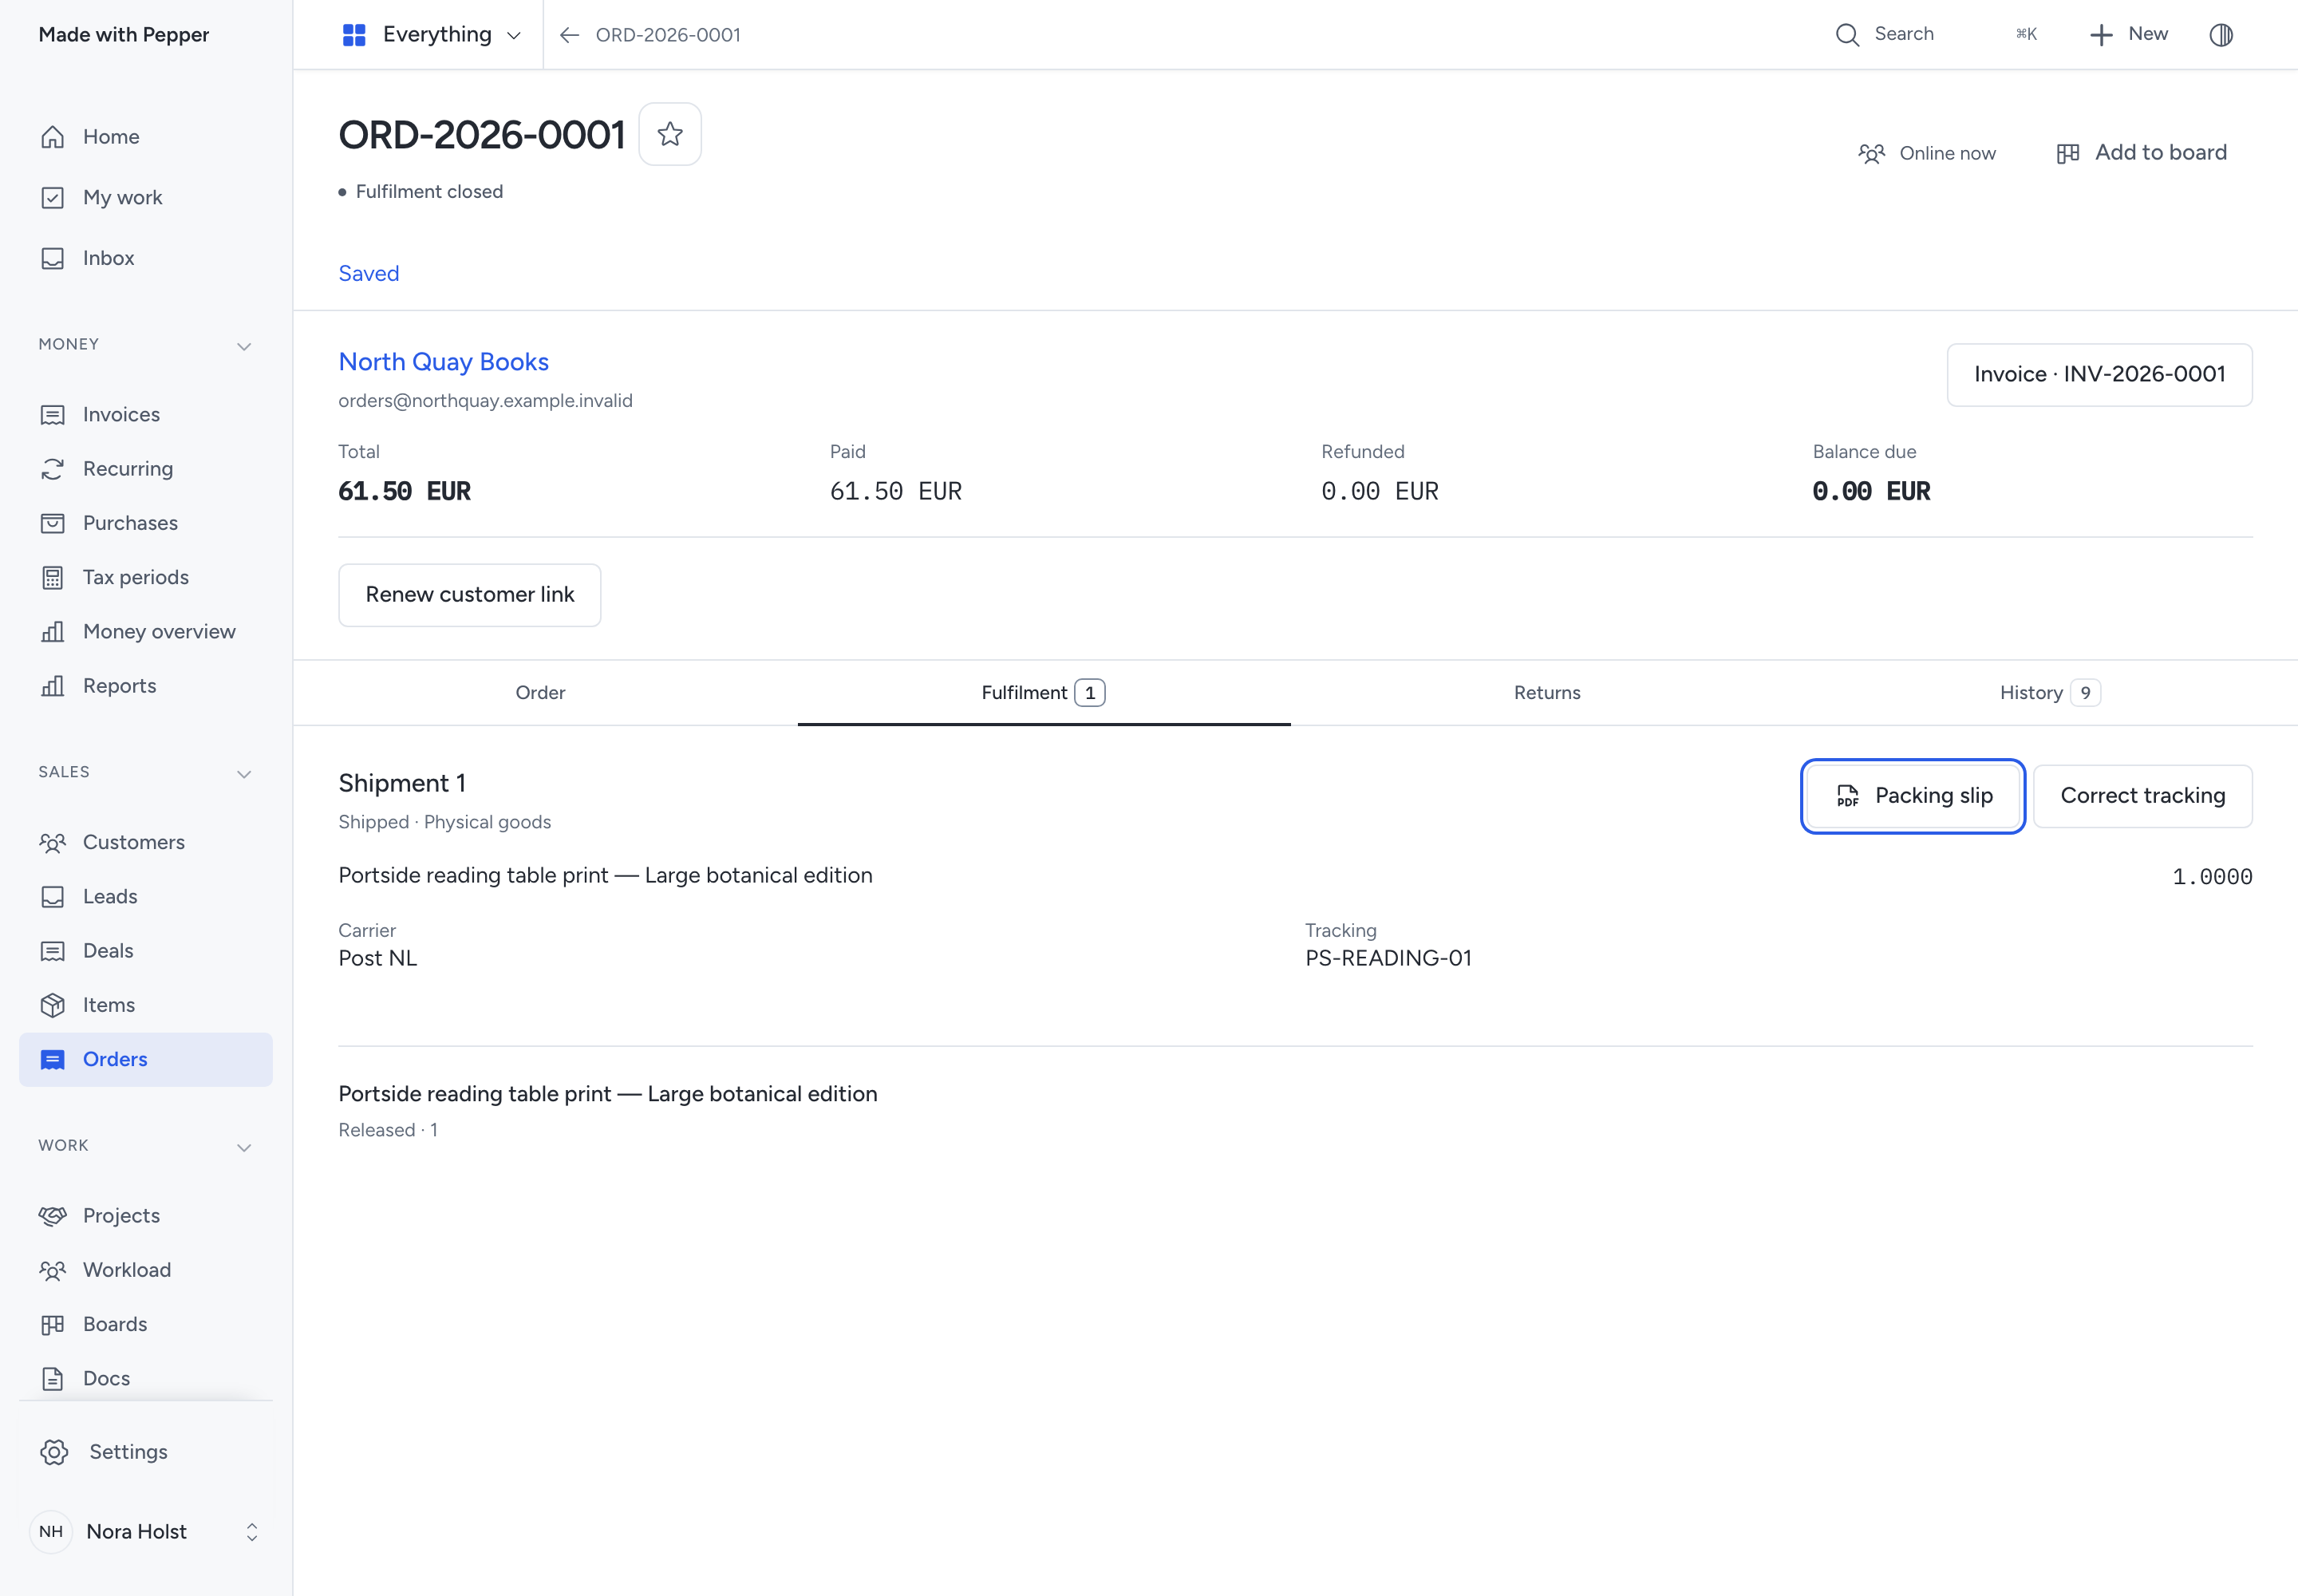Image resolution: width=2298 pixels, height=1596 pixels.
Task: Download the Packing slip PDF
Action: coord(1914,796)
